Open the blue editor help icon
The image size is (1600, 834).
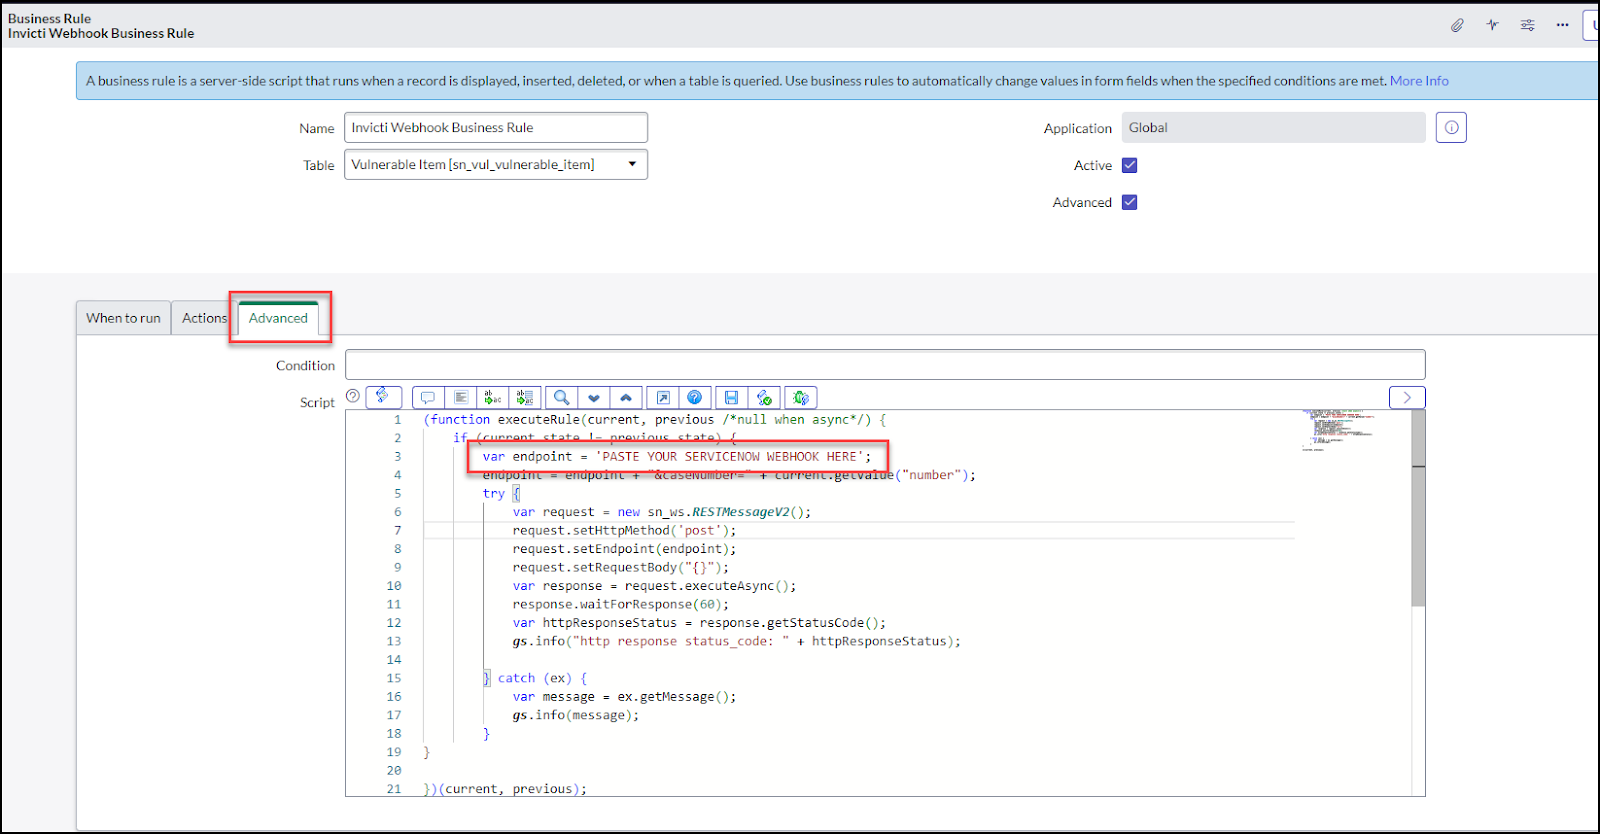pyautogui.click(x=695, y=397)
